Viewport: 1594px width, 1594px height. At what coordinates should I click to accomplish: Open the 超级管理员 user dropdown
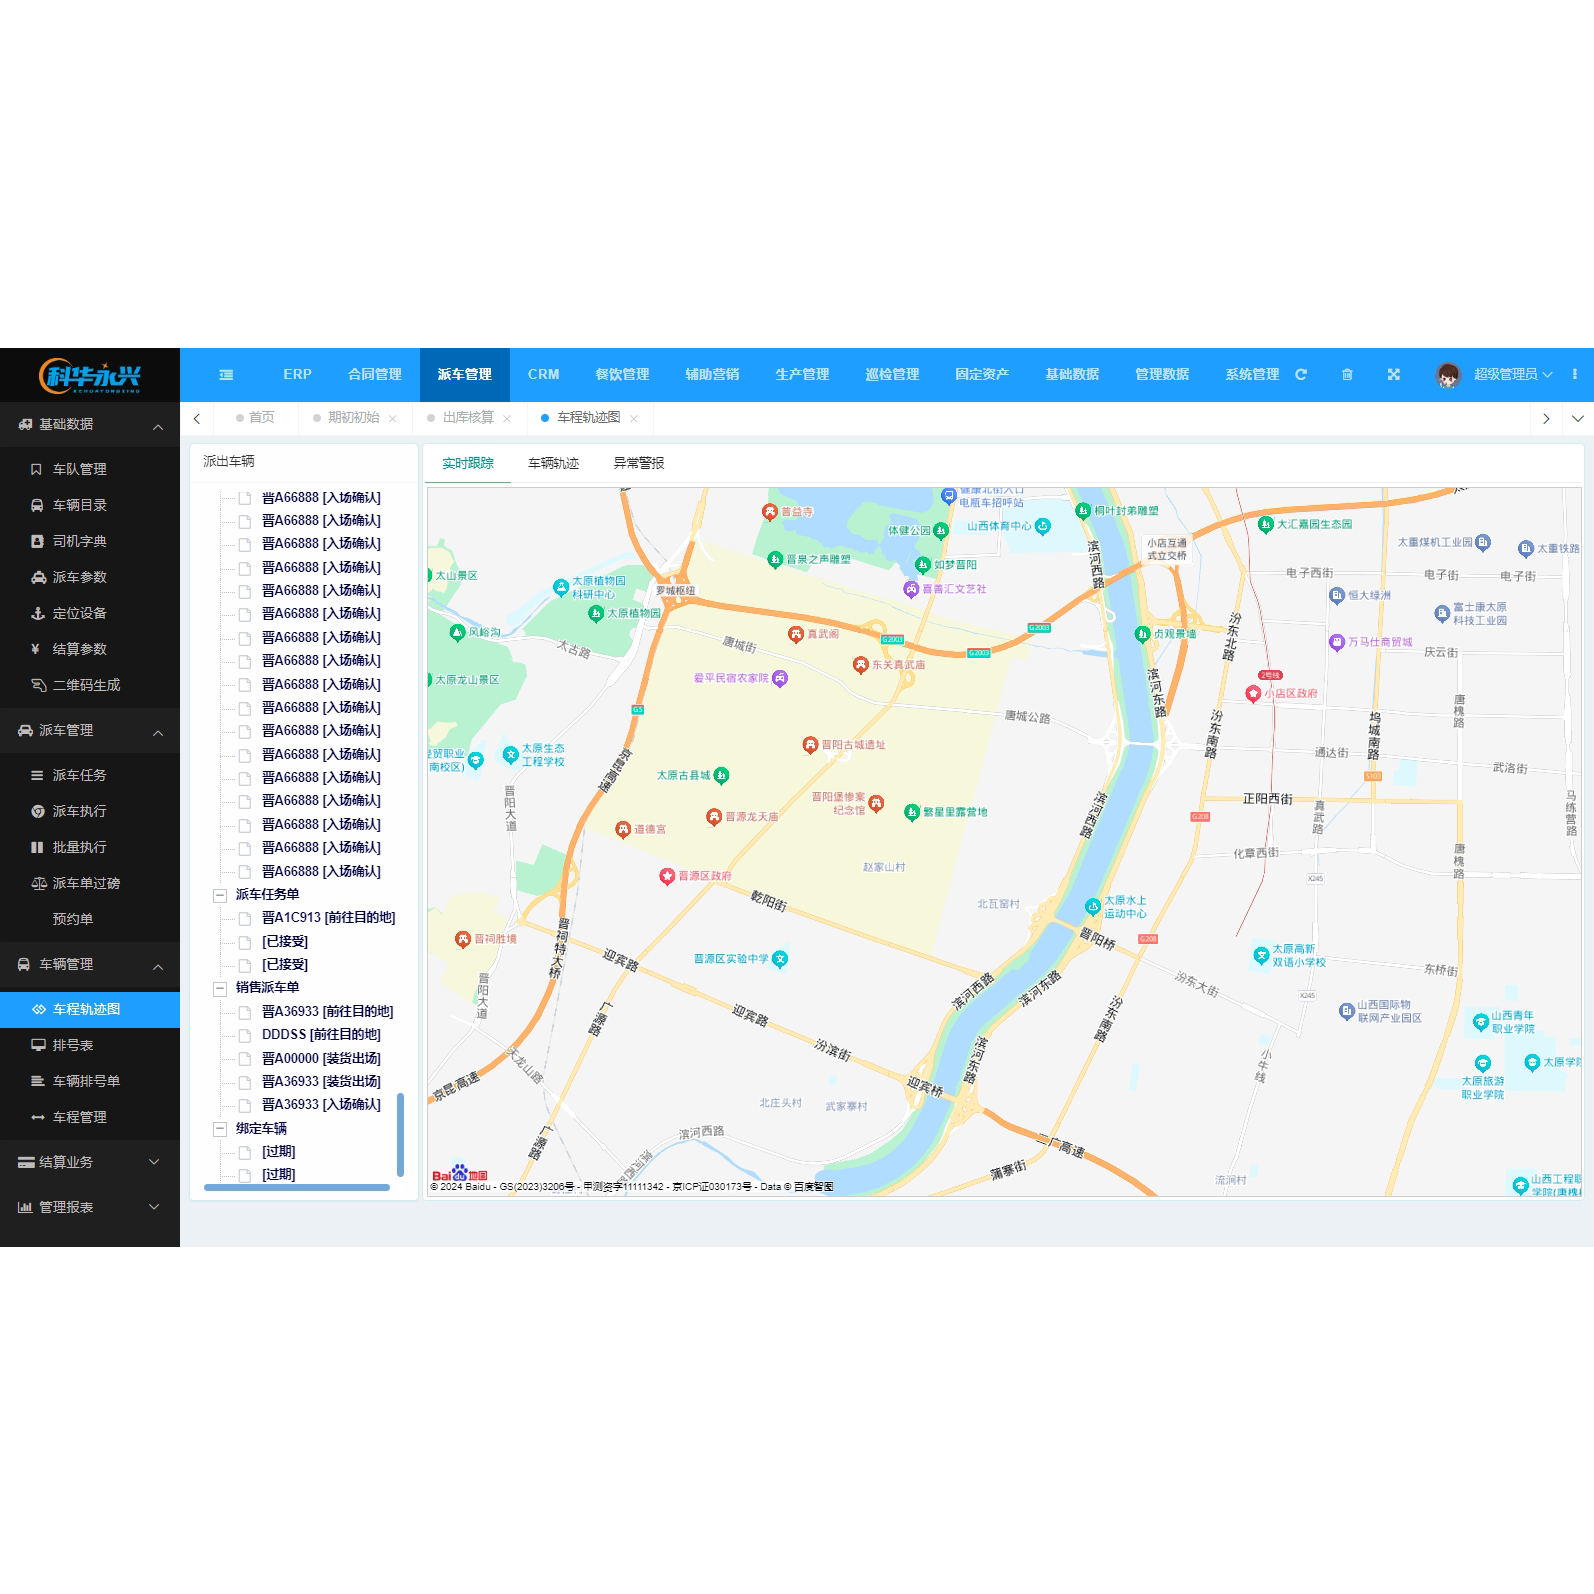pyautogui.click(x=1512, y=375)
